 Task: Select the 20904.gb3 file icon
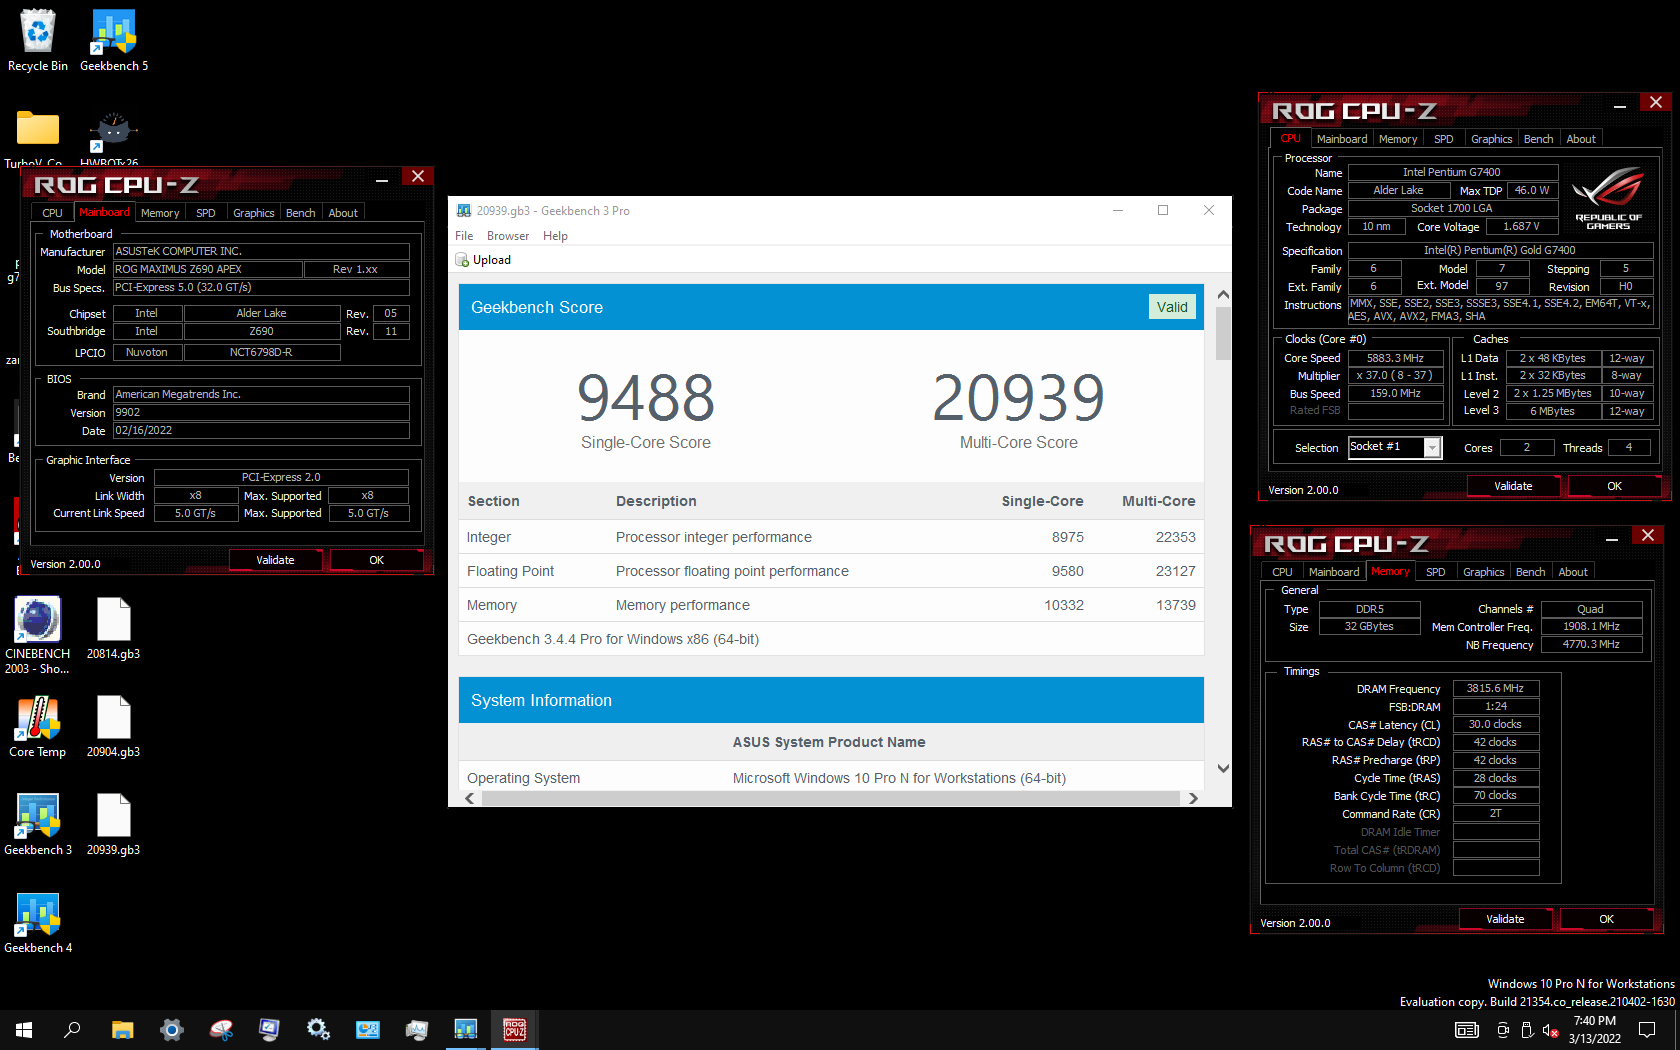[x=113, y=727]
